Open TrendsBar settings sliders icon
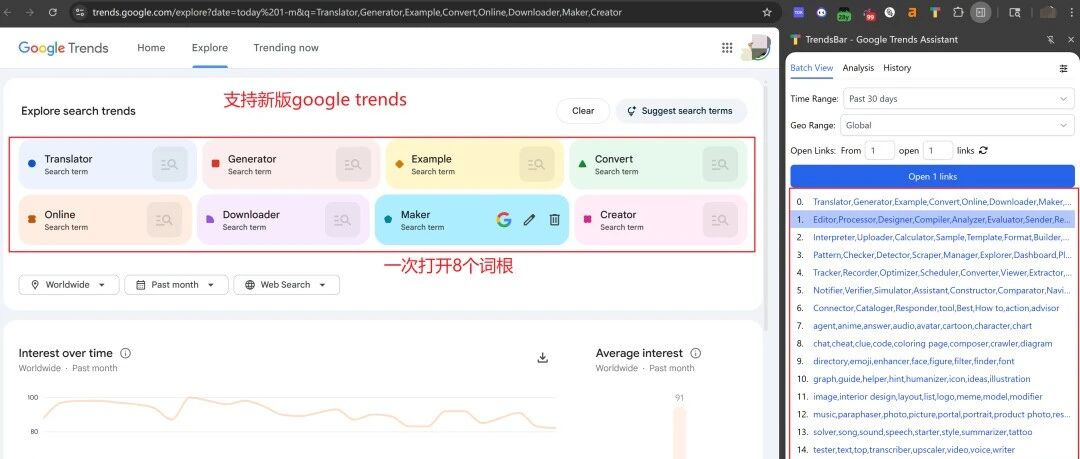 (1063, 68)
